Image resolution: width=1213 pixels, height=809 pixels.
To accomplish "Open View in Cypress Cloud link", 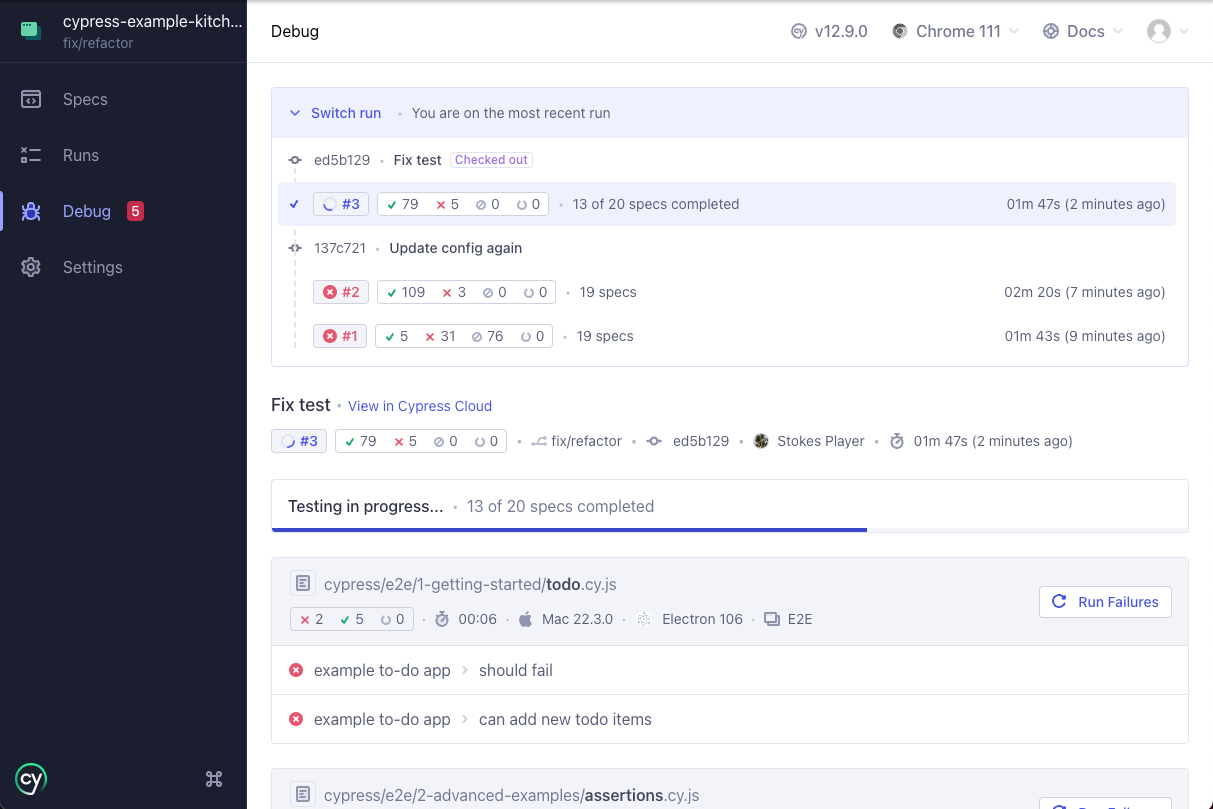I will (x=420, y=406).
